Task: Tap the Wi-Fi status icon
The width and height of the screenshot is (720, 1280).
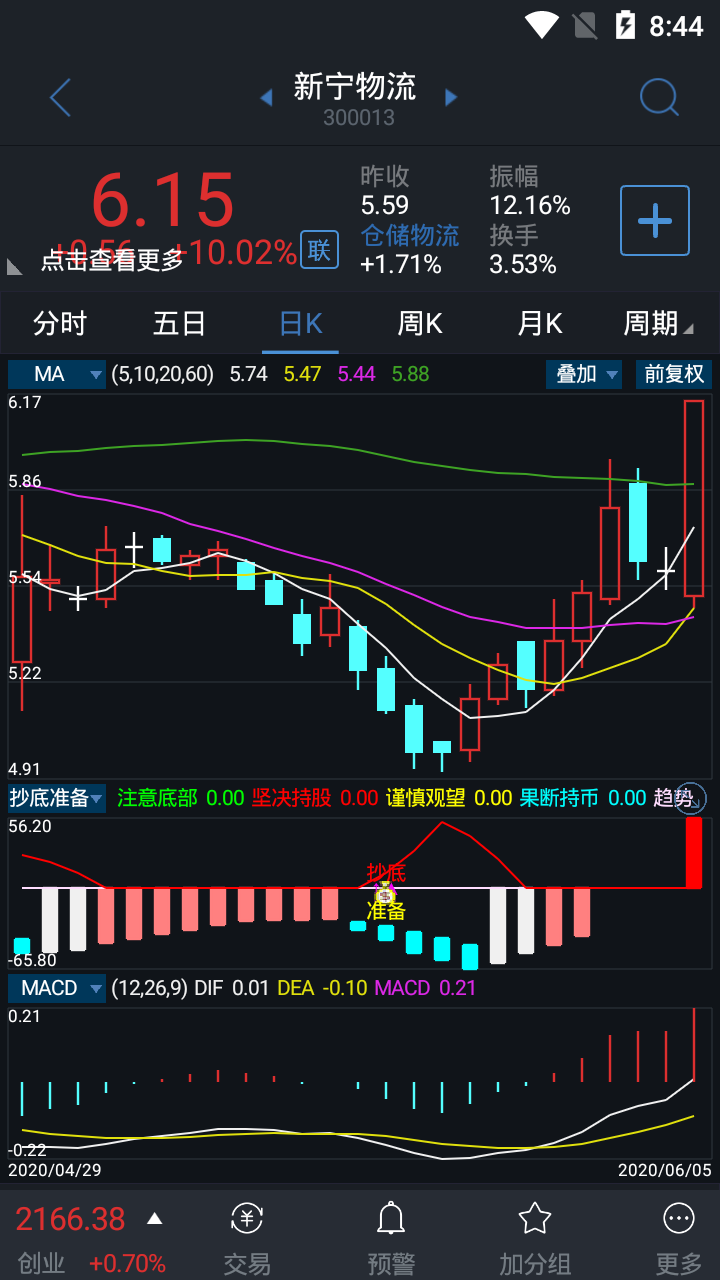Action: click(x=541, y=25)
